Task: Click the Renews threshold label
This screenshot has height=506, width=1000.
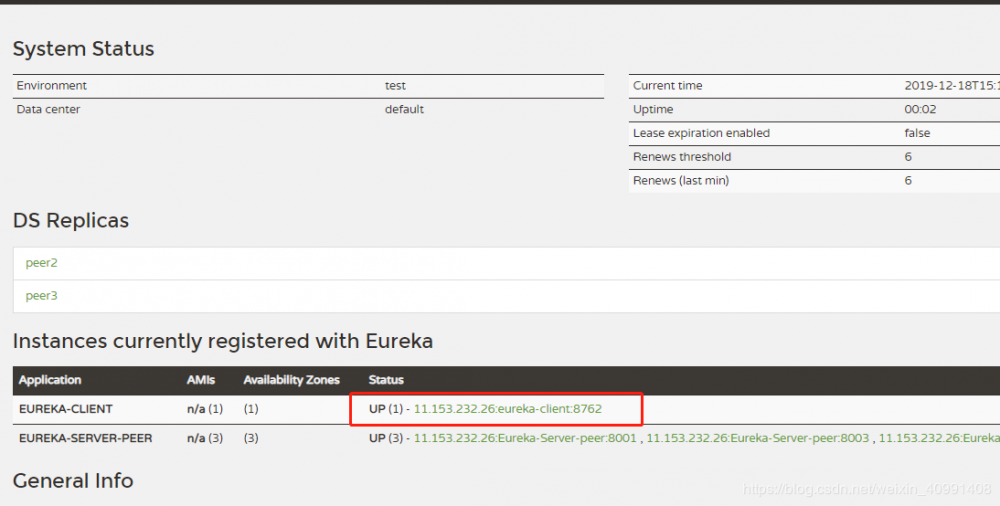Action: click(x=682, y=157)
